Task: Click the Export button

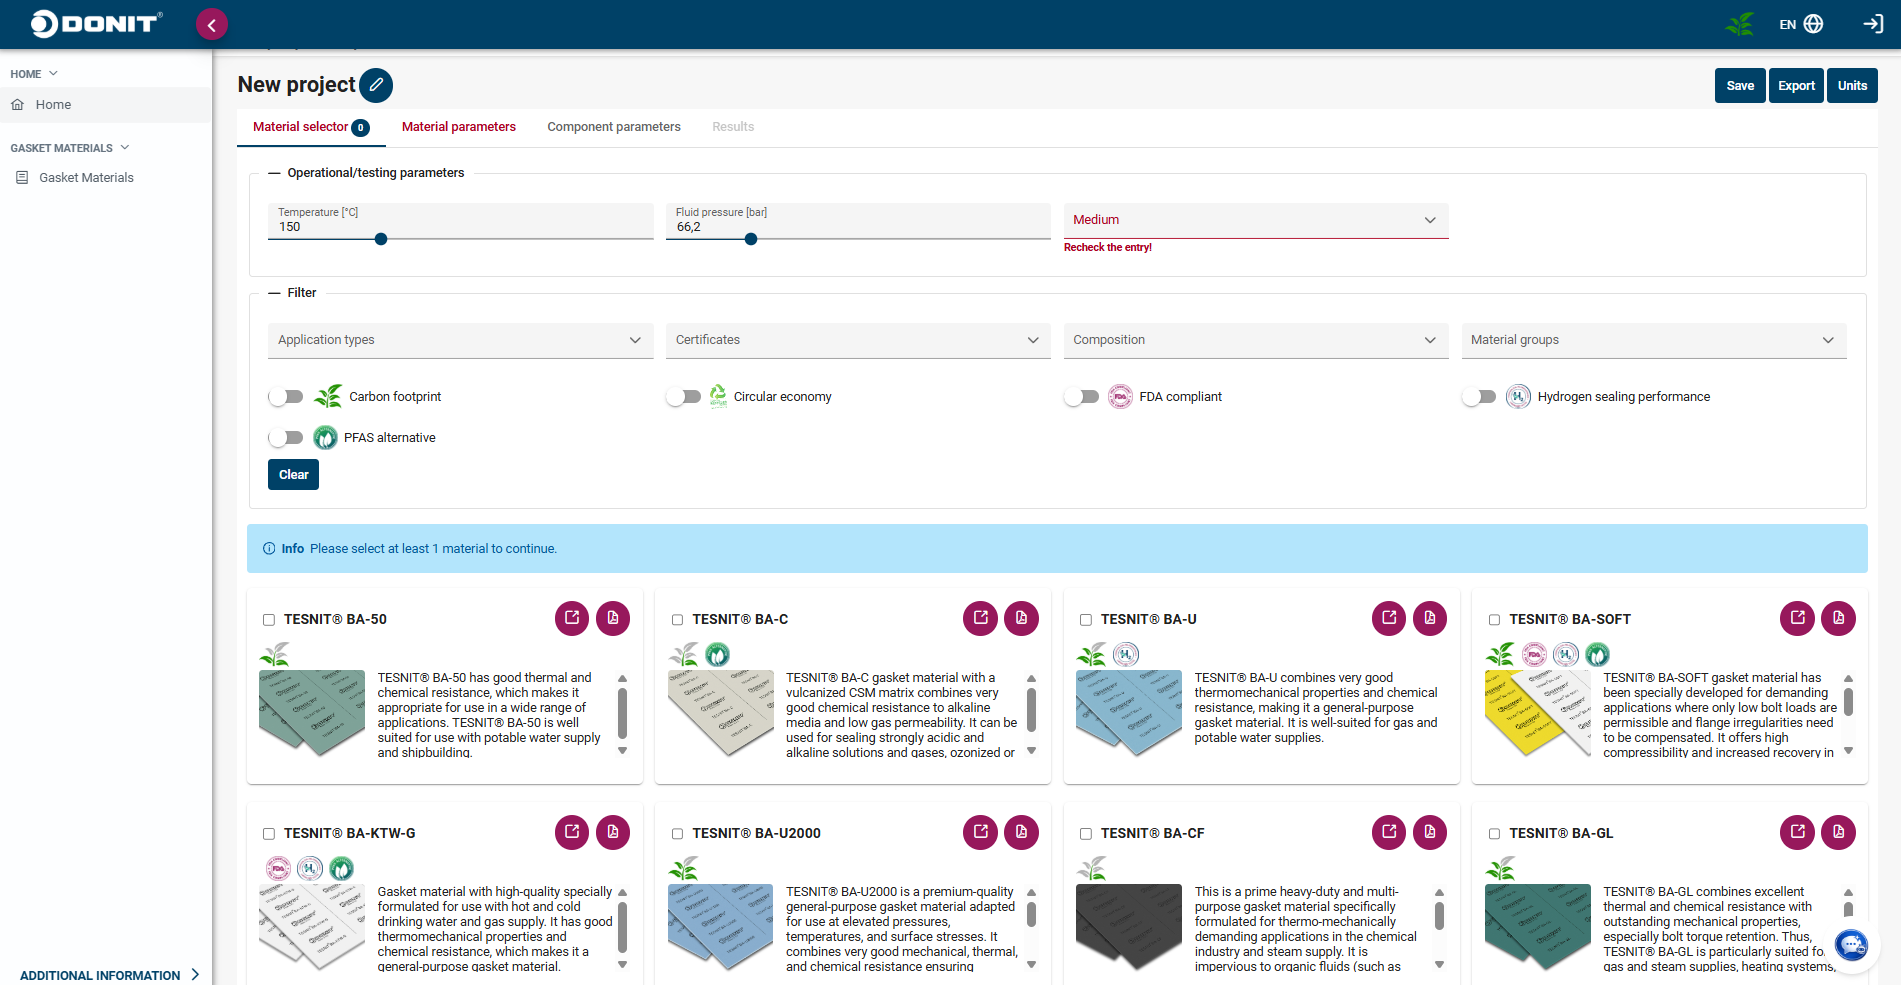Action: (1796, 85)
